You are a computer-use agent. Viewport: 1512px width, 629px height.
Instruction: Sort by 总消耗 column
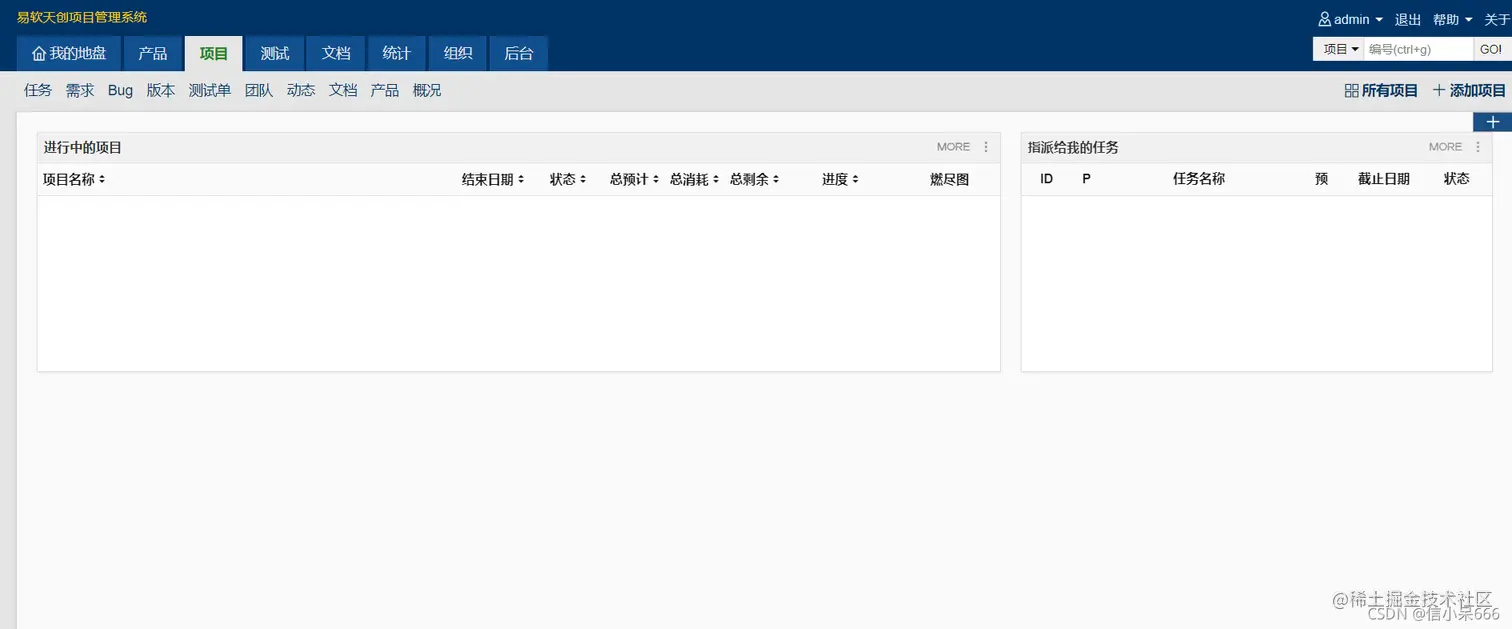click(695, 179)
